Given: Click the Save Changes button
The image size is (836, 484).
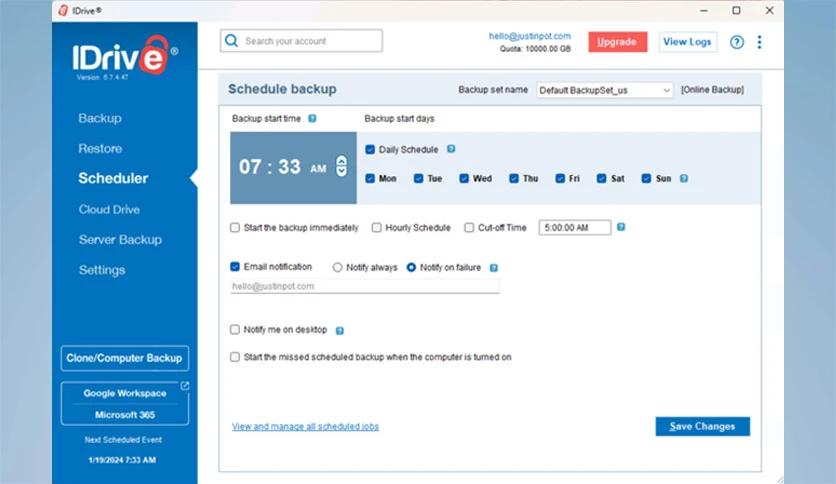Looking at the screenshot, I should tap(702, 426).
